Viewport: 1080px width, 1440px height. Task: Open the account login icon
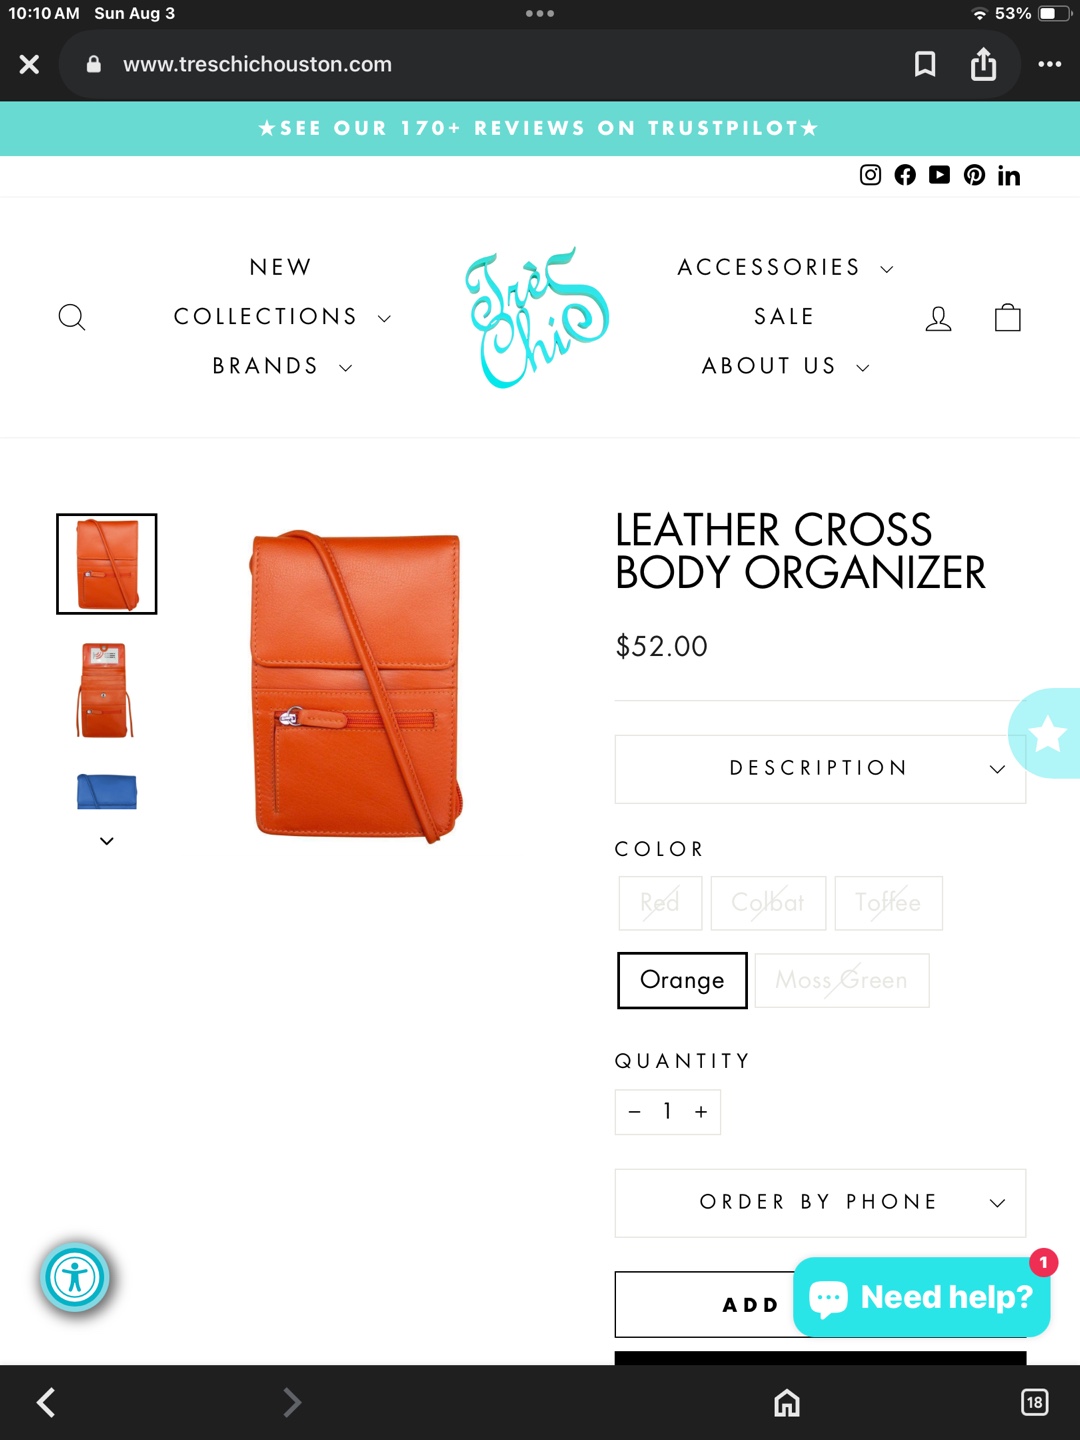coord(938,318)
